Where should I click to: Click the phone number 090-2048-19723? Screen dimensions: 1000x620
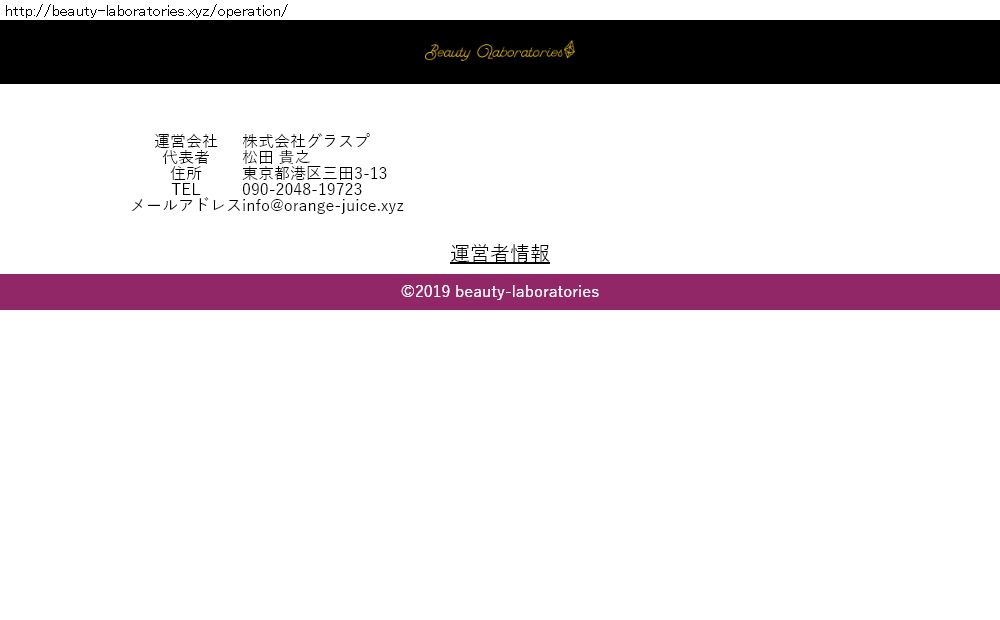302,190
